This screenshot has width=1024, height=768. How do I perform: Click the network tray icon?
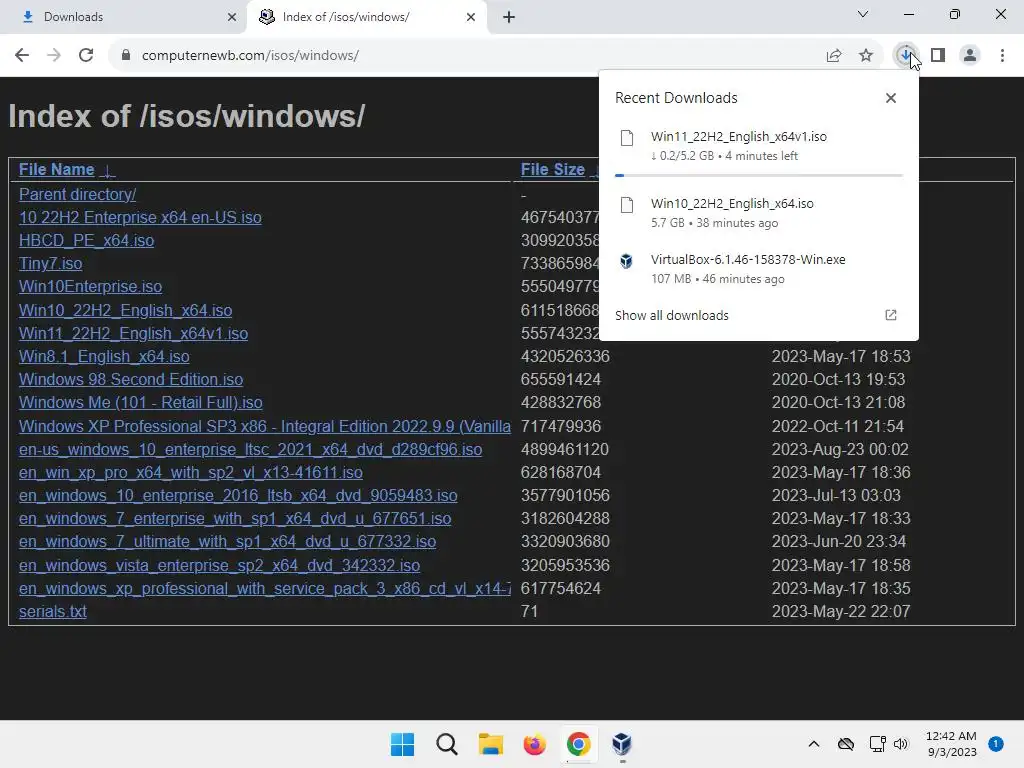tap(878, 744)
